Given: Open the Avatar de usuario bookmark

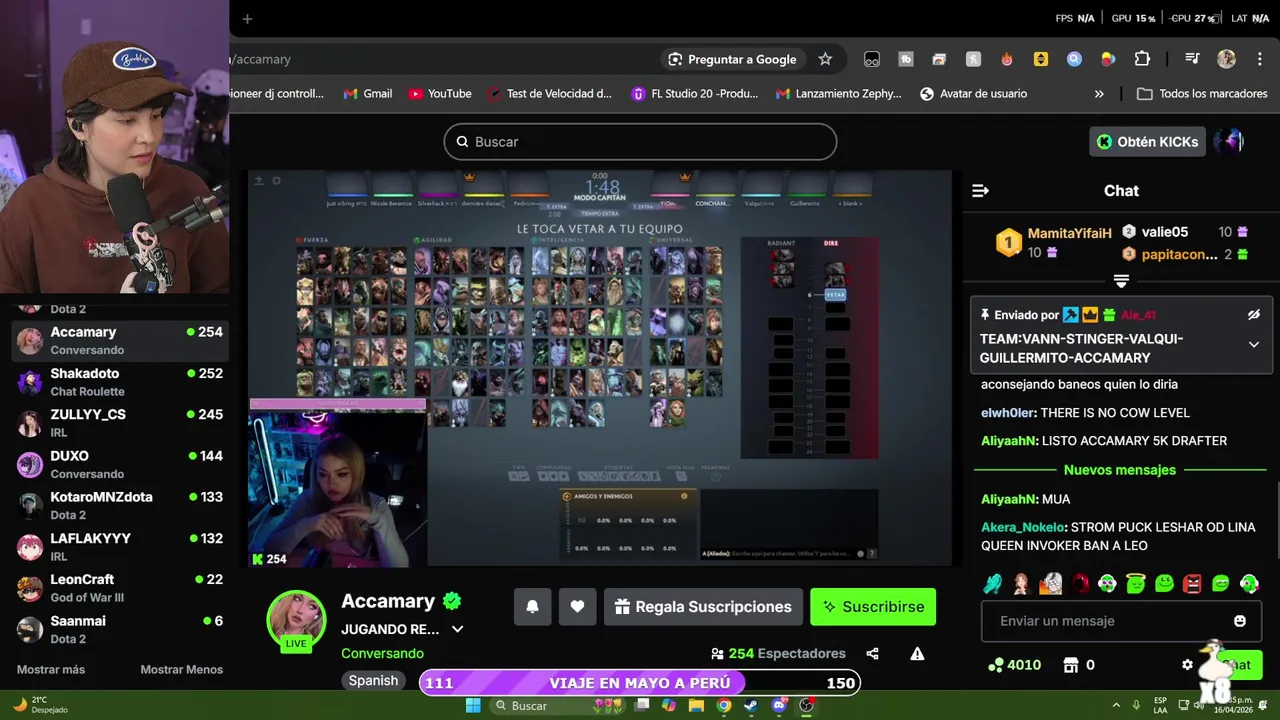Looking at the screenshot, I should pyautogui.click(x=973, y=94).
